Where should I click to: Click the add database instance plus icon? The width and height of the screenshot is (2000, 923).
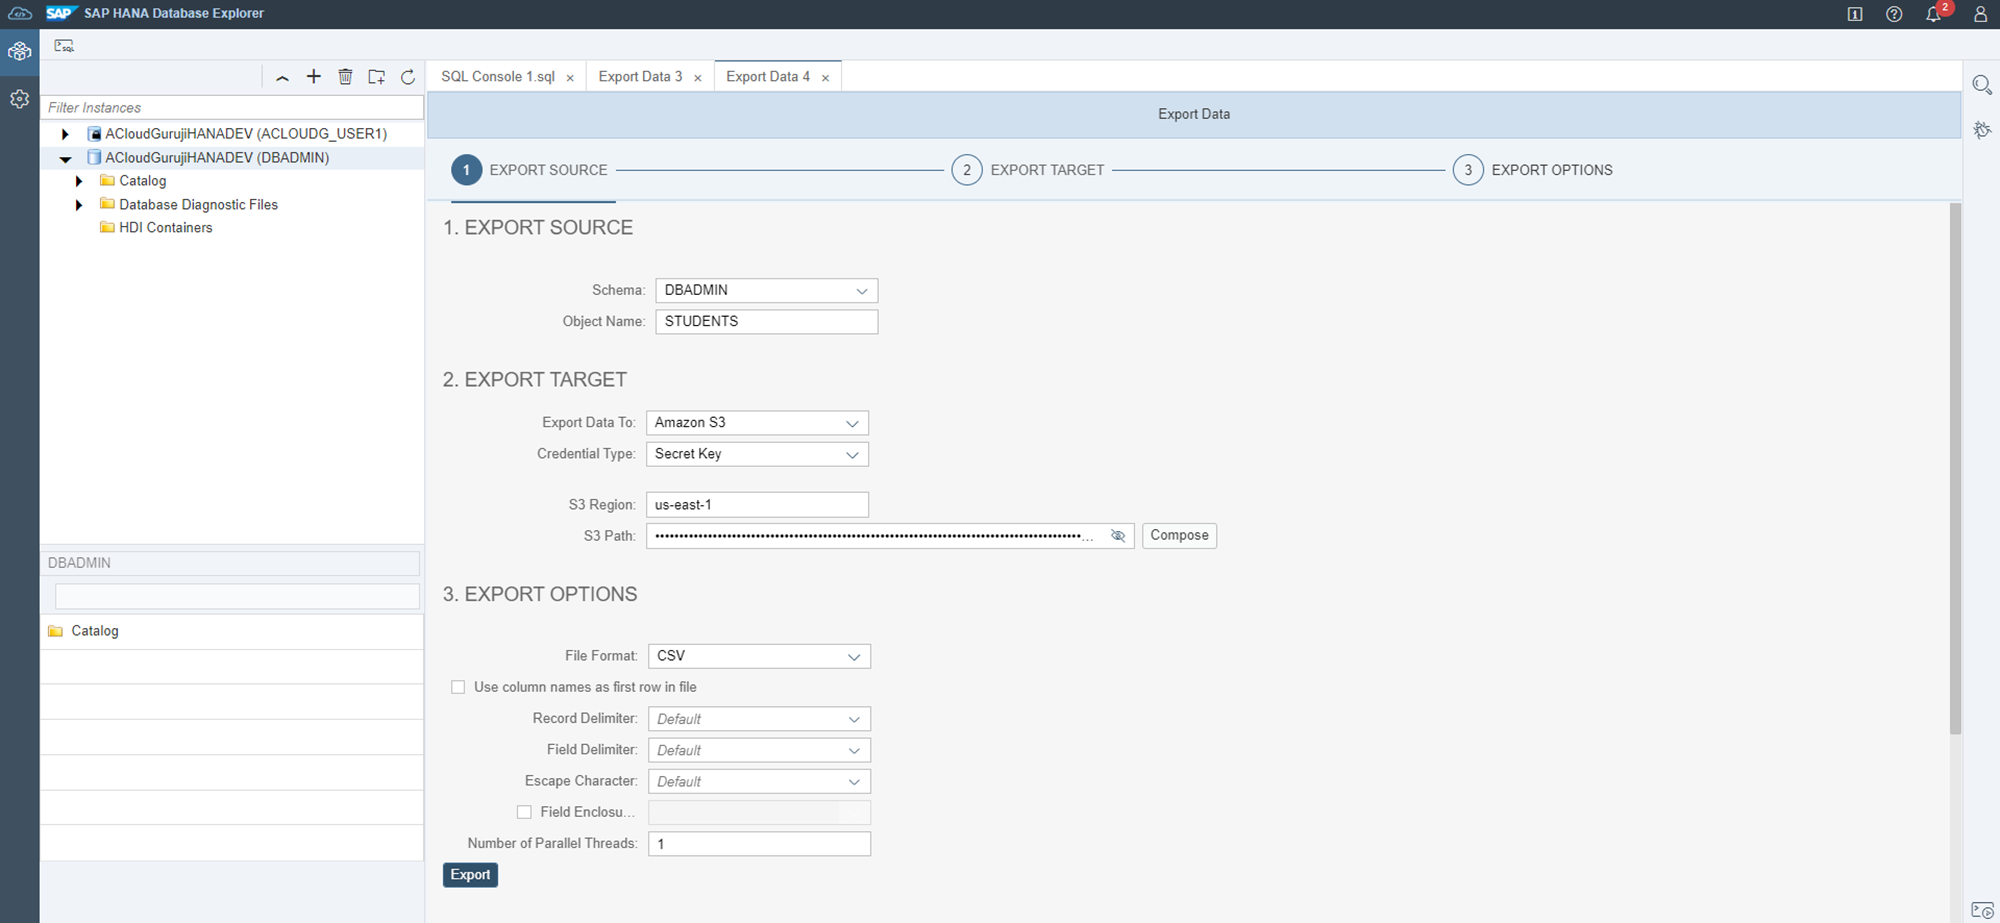tap(314, 77)
